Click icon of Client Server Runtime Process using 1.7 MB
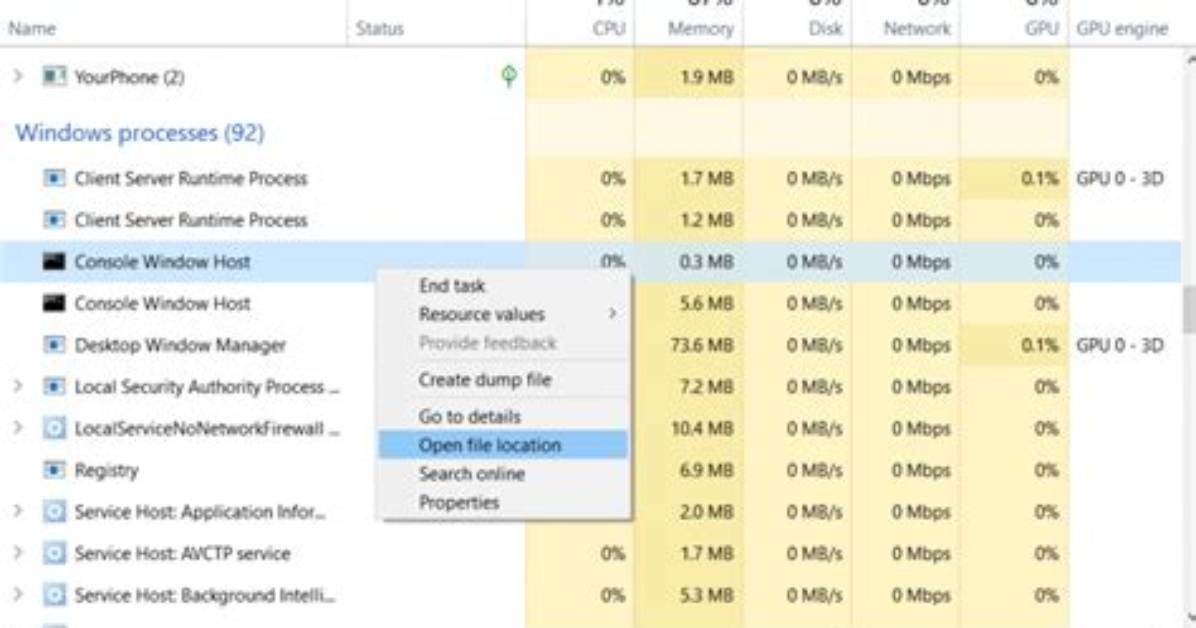Image resolution: width=1196 pixels, height=628 pixels. (x=54, y=179)
